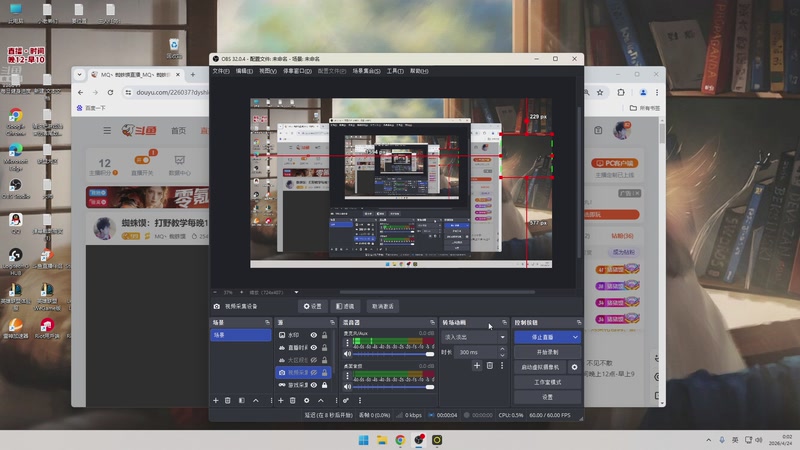Open 淡入淡出 transition dropdown

tap(474, 337)
